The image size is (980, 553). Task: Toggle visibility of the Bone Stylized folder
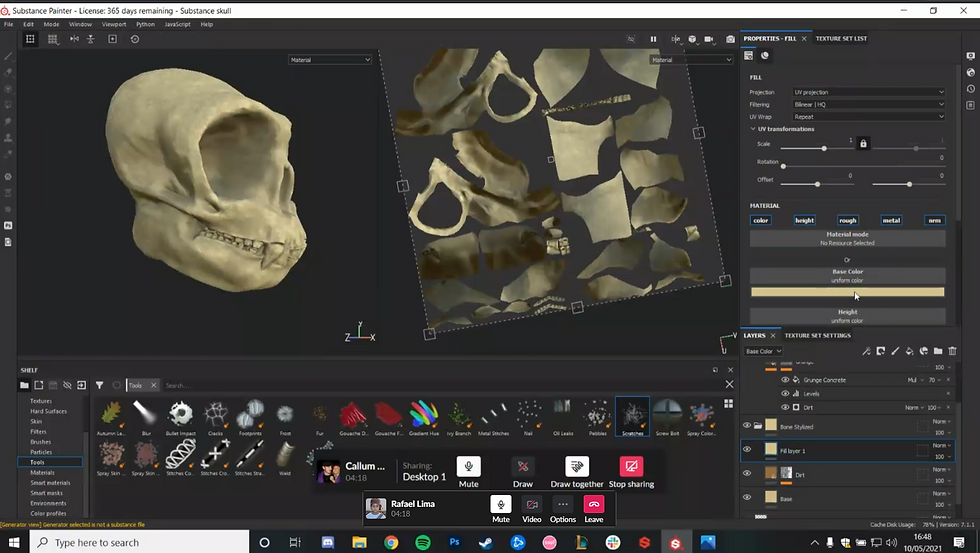(746, 425)
